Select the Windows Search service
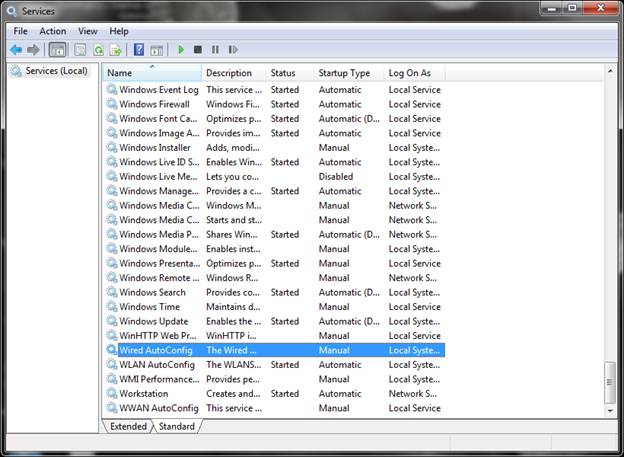 [275, 292]
